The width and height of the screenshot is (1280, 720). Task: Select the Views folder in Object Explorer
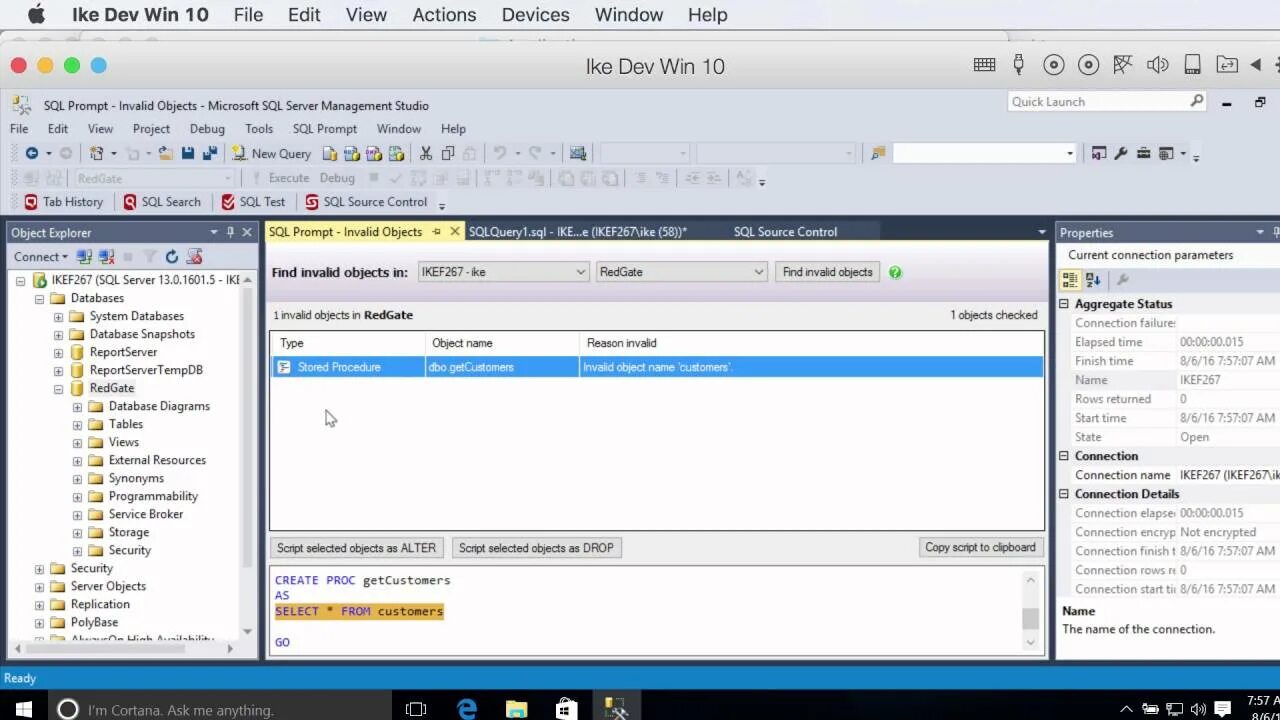pyautogui.click(x=123, y=442)
